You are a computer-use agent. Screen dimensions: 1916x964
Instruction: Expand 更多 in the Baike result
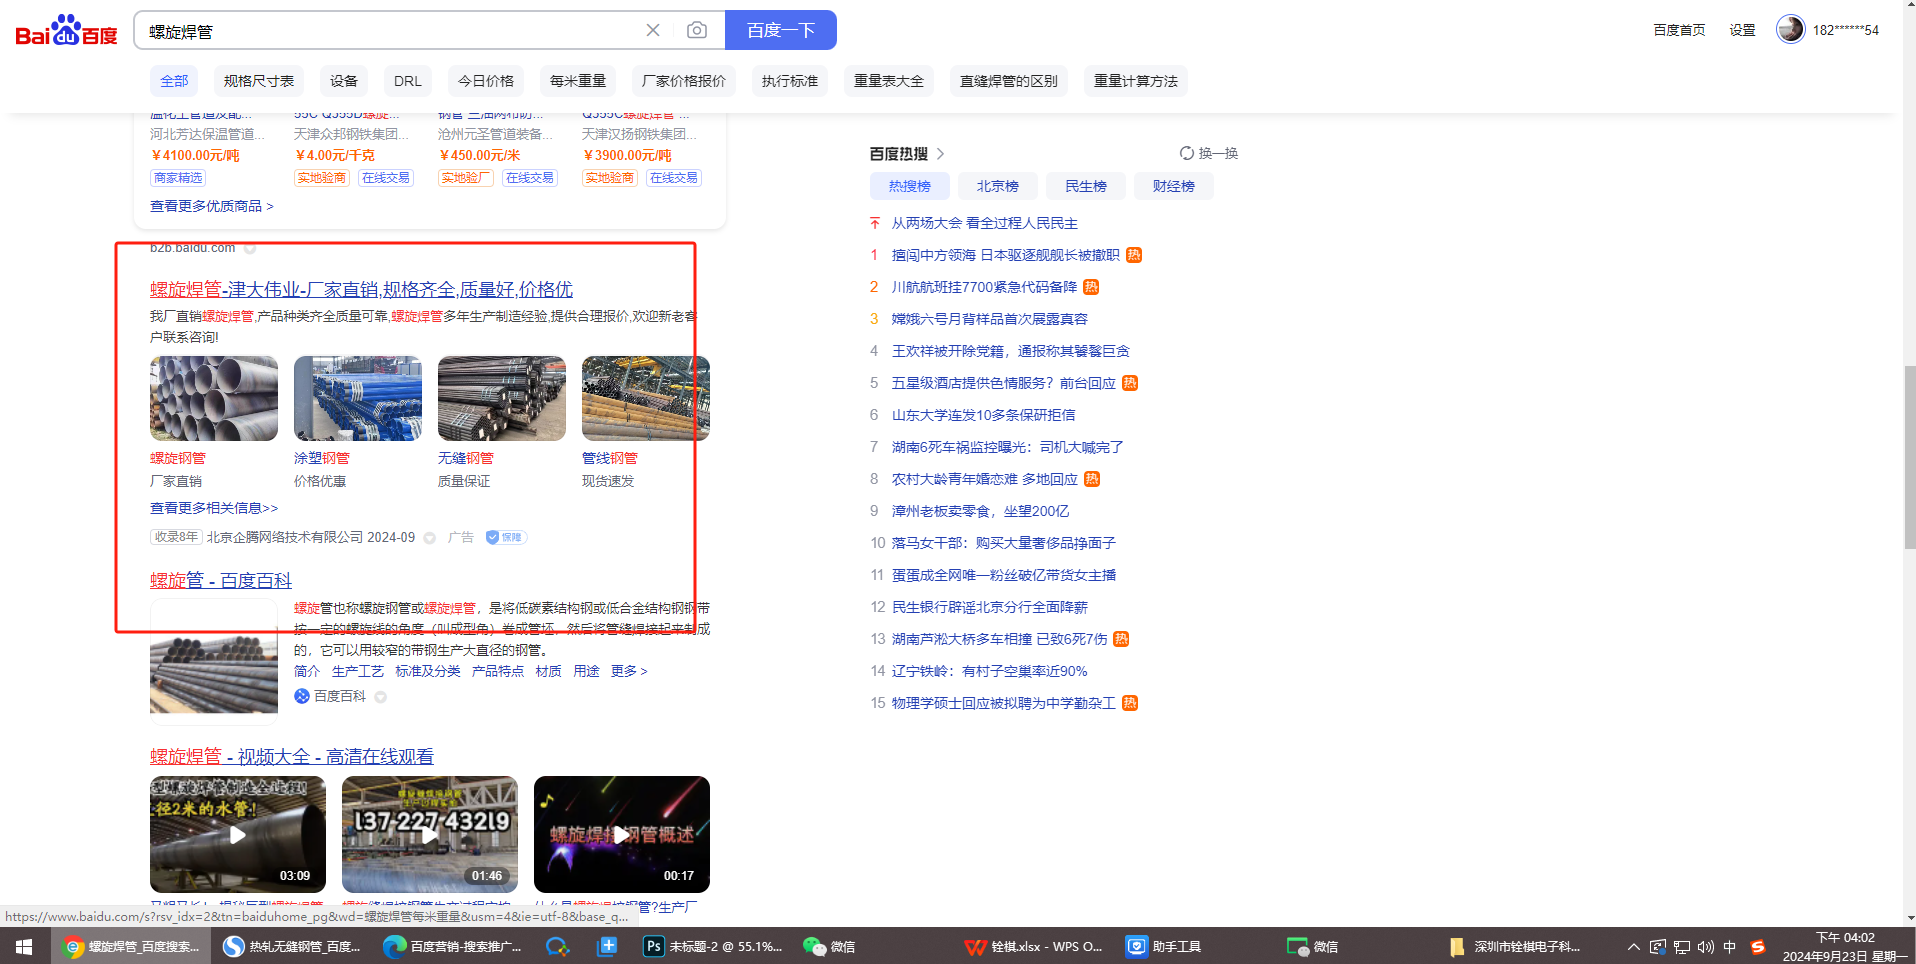(628, 671)
